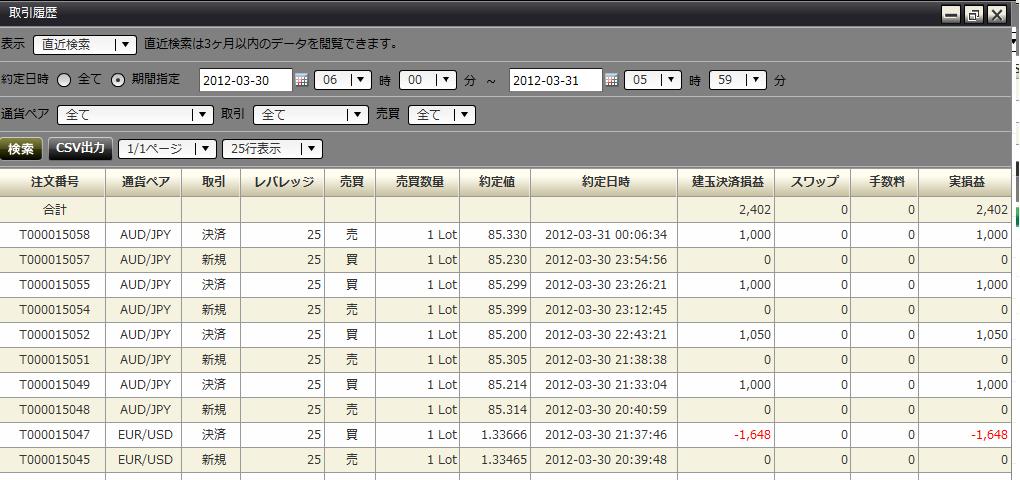Click the end date field 2012-03-31

[x=556, y=80]
